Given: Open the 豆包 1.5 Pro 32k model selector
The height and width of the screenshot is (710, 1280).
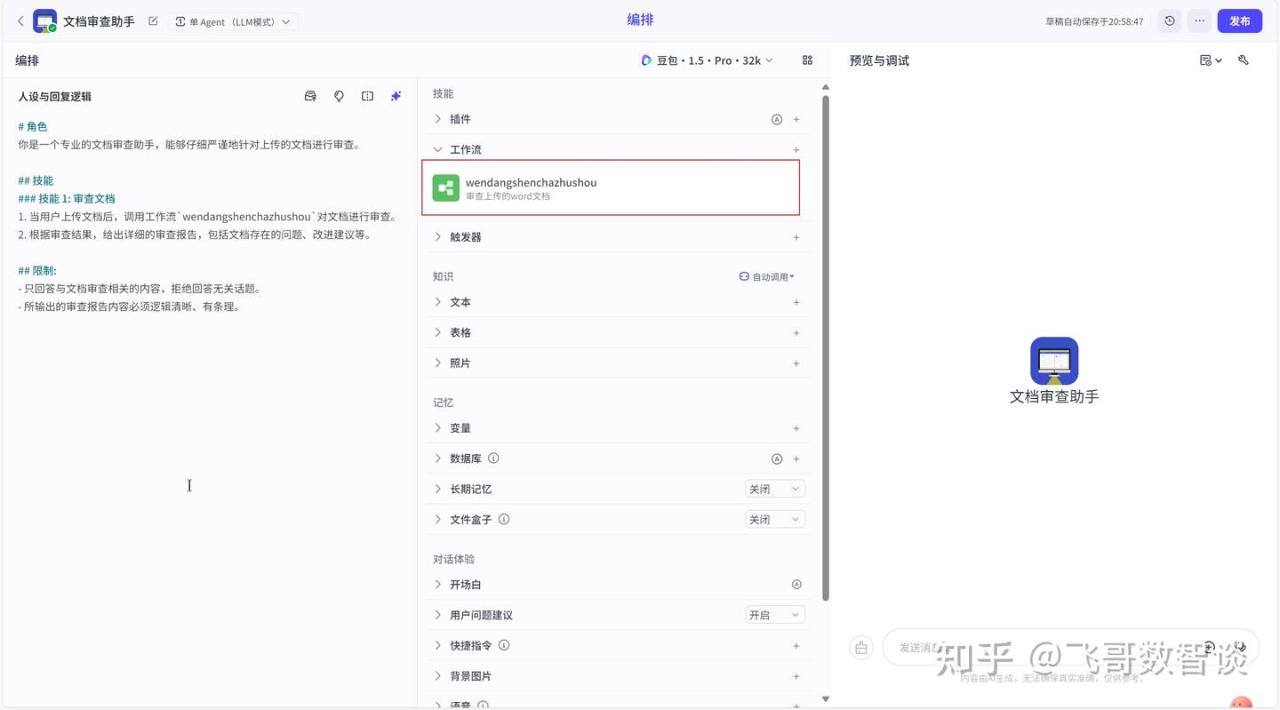Looking at the screenshot, I should click(x=707, y=60).
